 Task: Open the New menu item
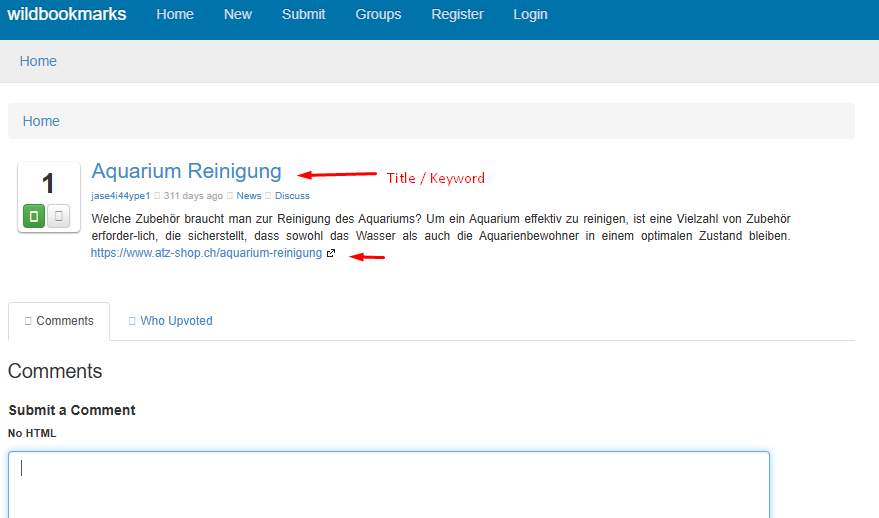(x=238, y=14)
